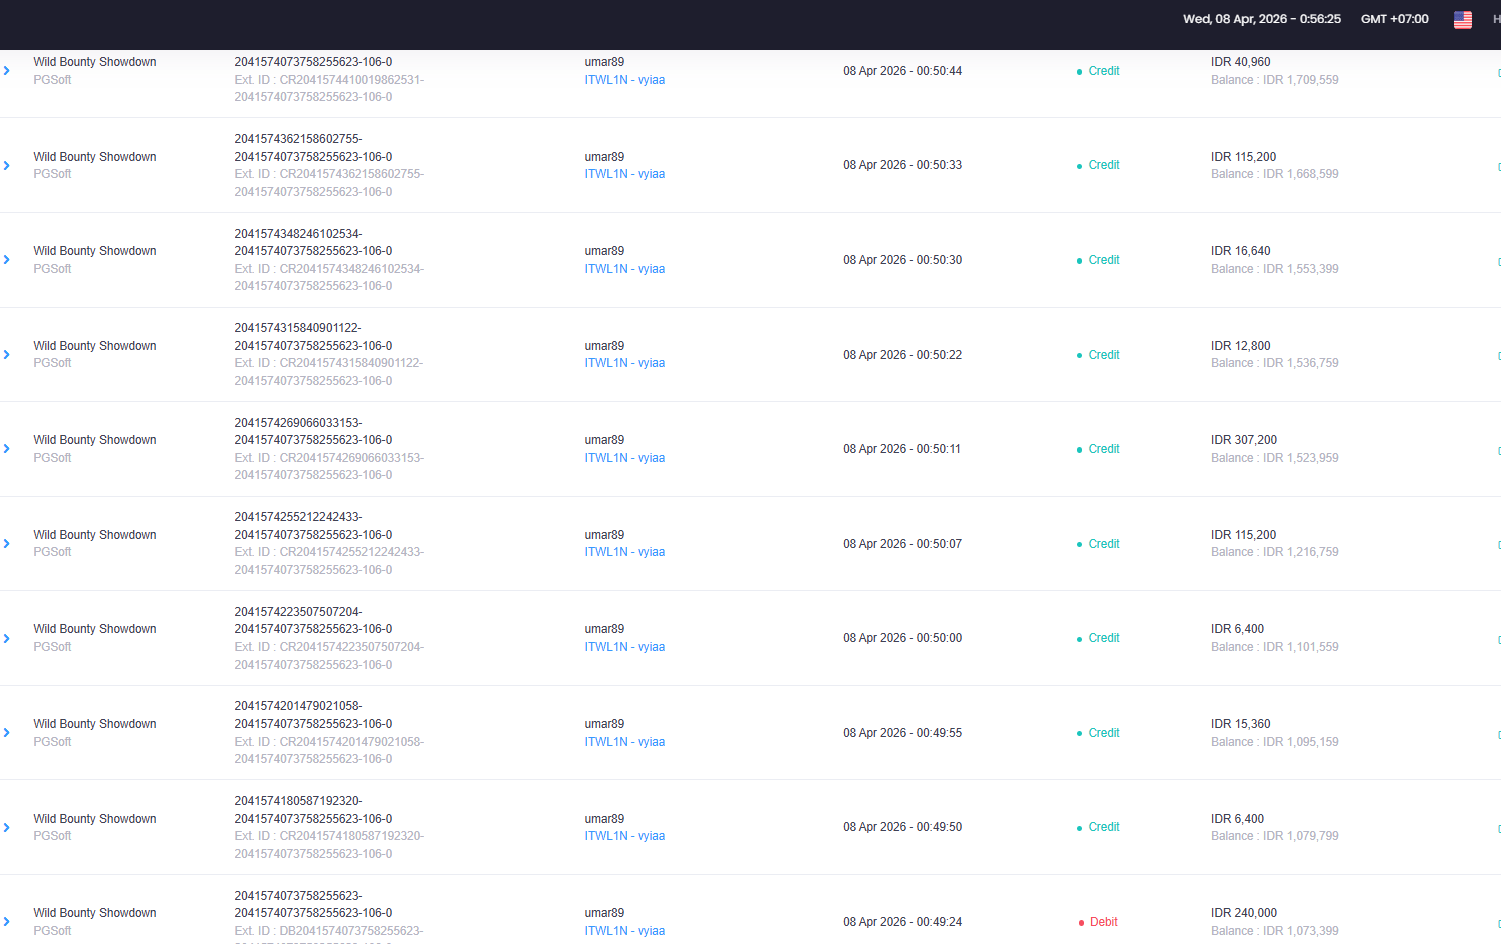1501x944 pixels.
Task: Click amount IDR 16,640
Action: click(1241, 251)
